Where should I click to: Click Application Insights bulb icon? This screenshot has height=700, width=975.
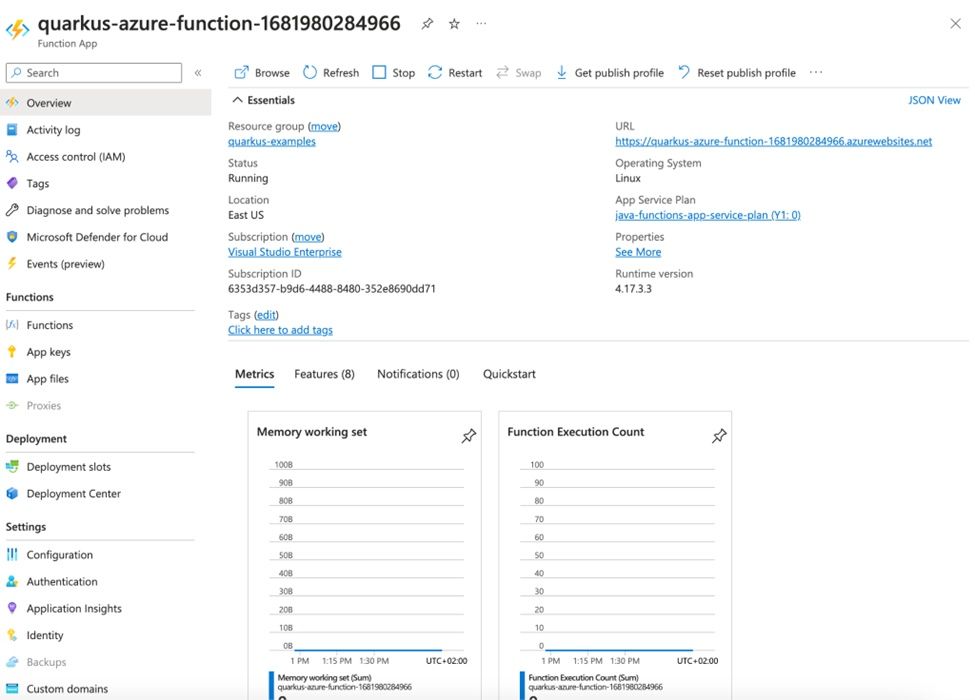coord(12,608)
